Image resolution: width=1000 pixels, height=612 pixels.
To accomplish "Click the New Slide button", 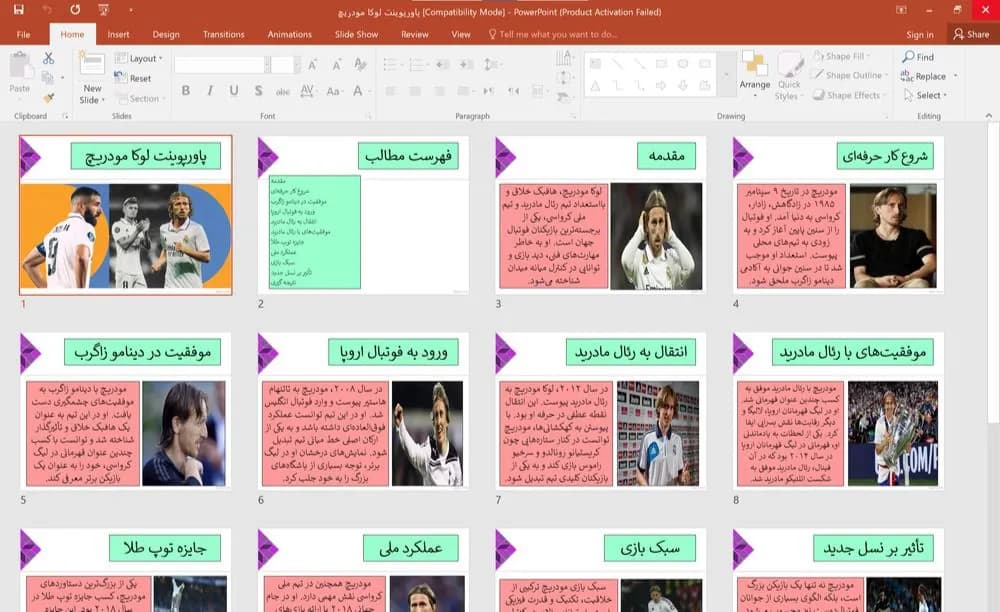I will (x=92, y=78).
